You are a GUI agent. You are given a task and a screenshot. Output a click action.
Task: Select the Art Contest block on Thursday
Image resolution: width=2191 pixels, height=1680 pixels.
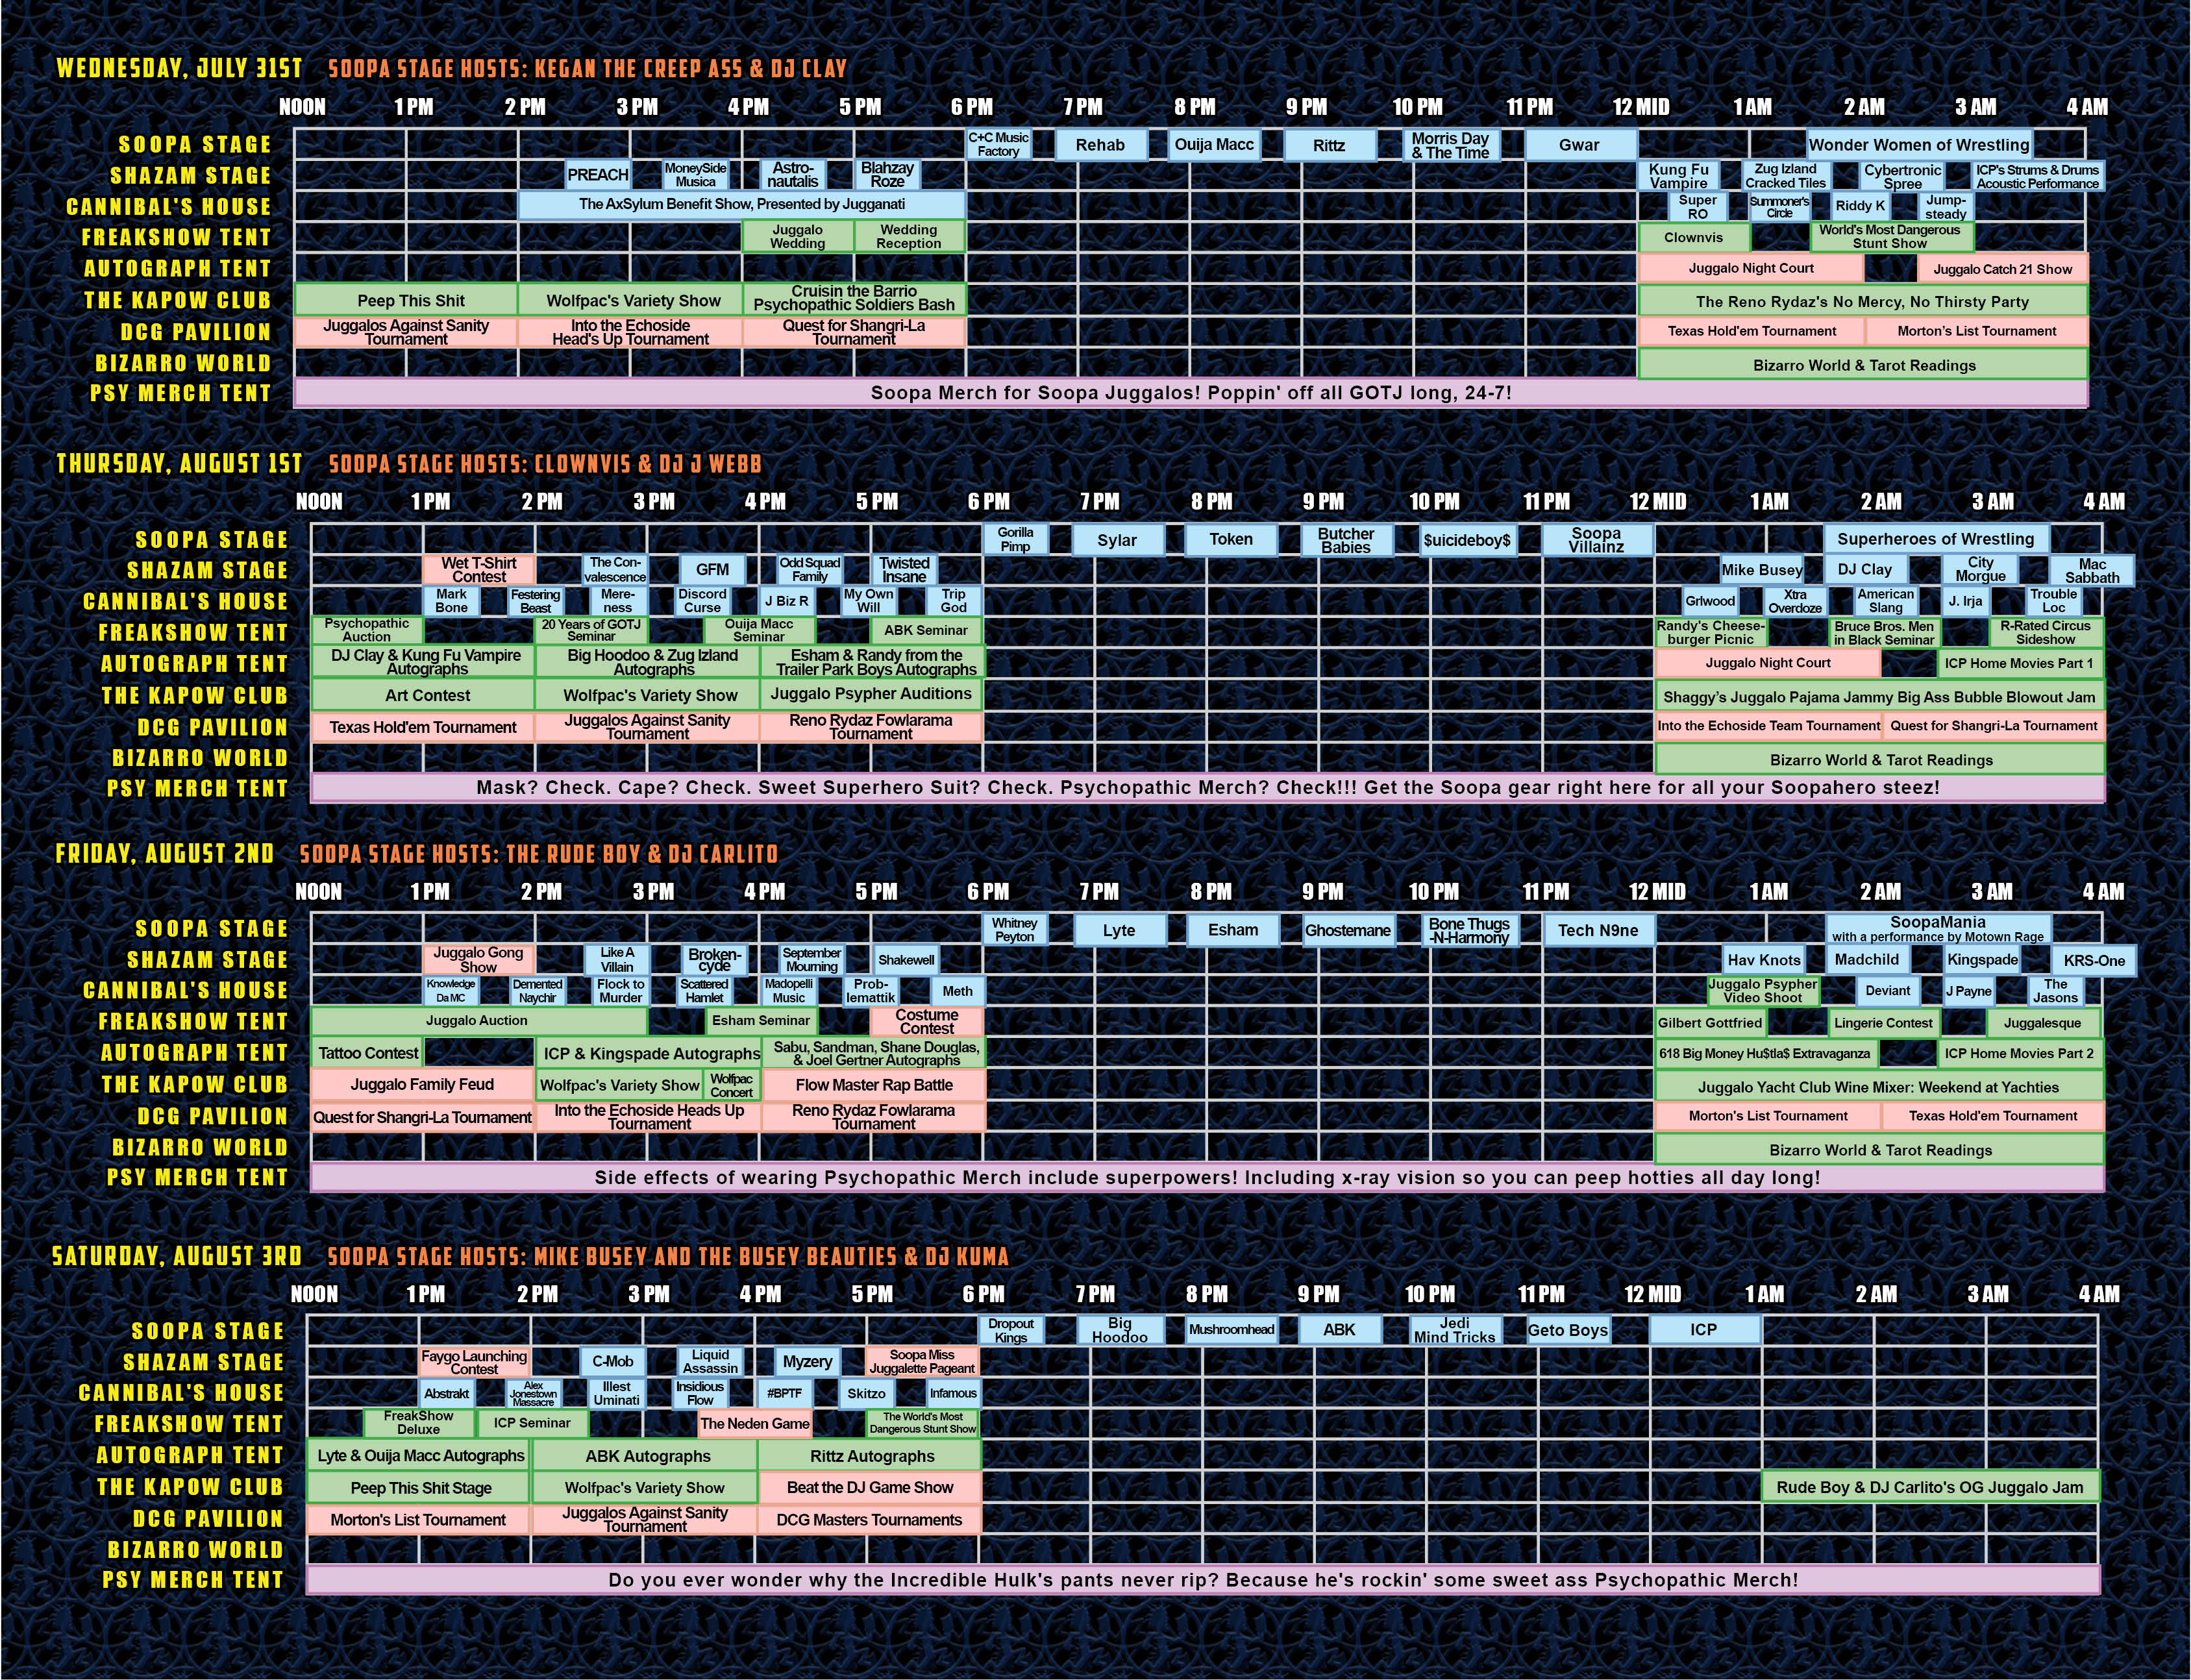click(423, 695)
